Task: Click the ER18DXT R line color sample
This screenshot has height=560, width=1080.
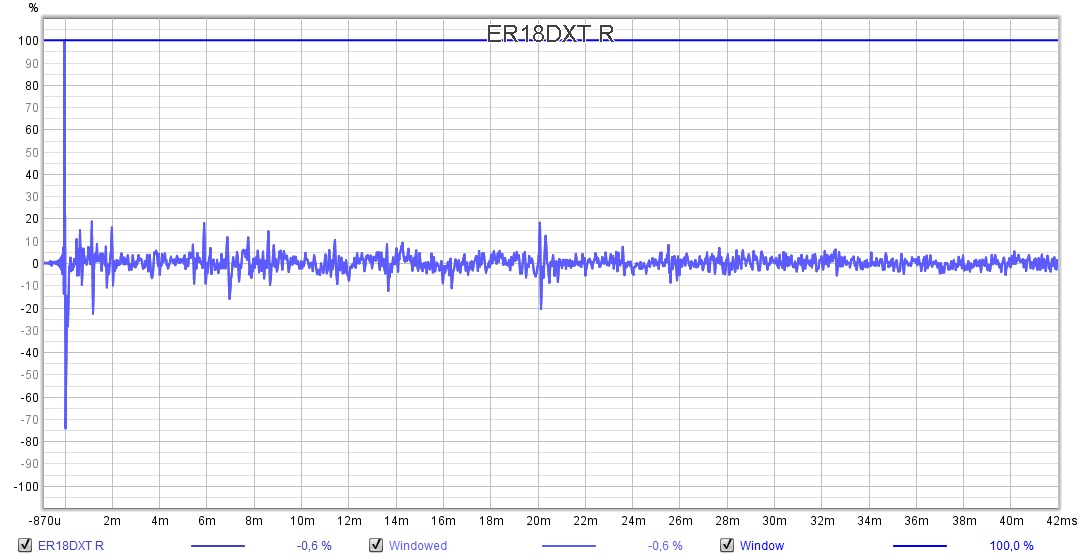Action: 218,546
